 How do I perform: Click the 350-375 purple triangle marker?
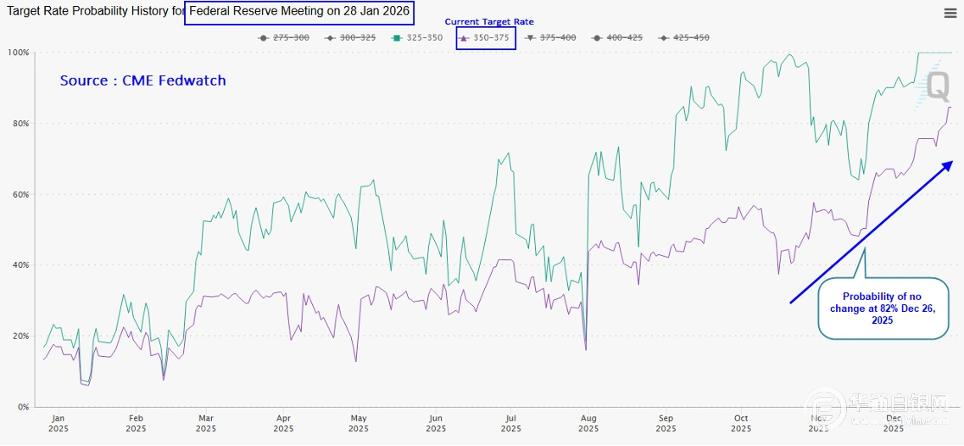pyautogui.click(x=464, y=38)
